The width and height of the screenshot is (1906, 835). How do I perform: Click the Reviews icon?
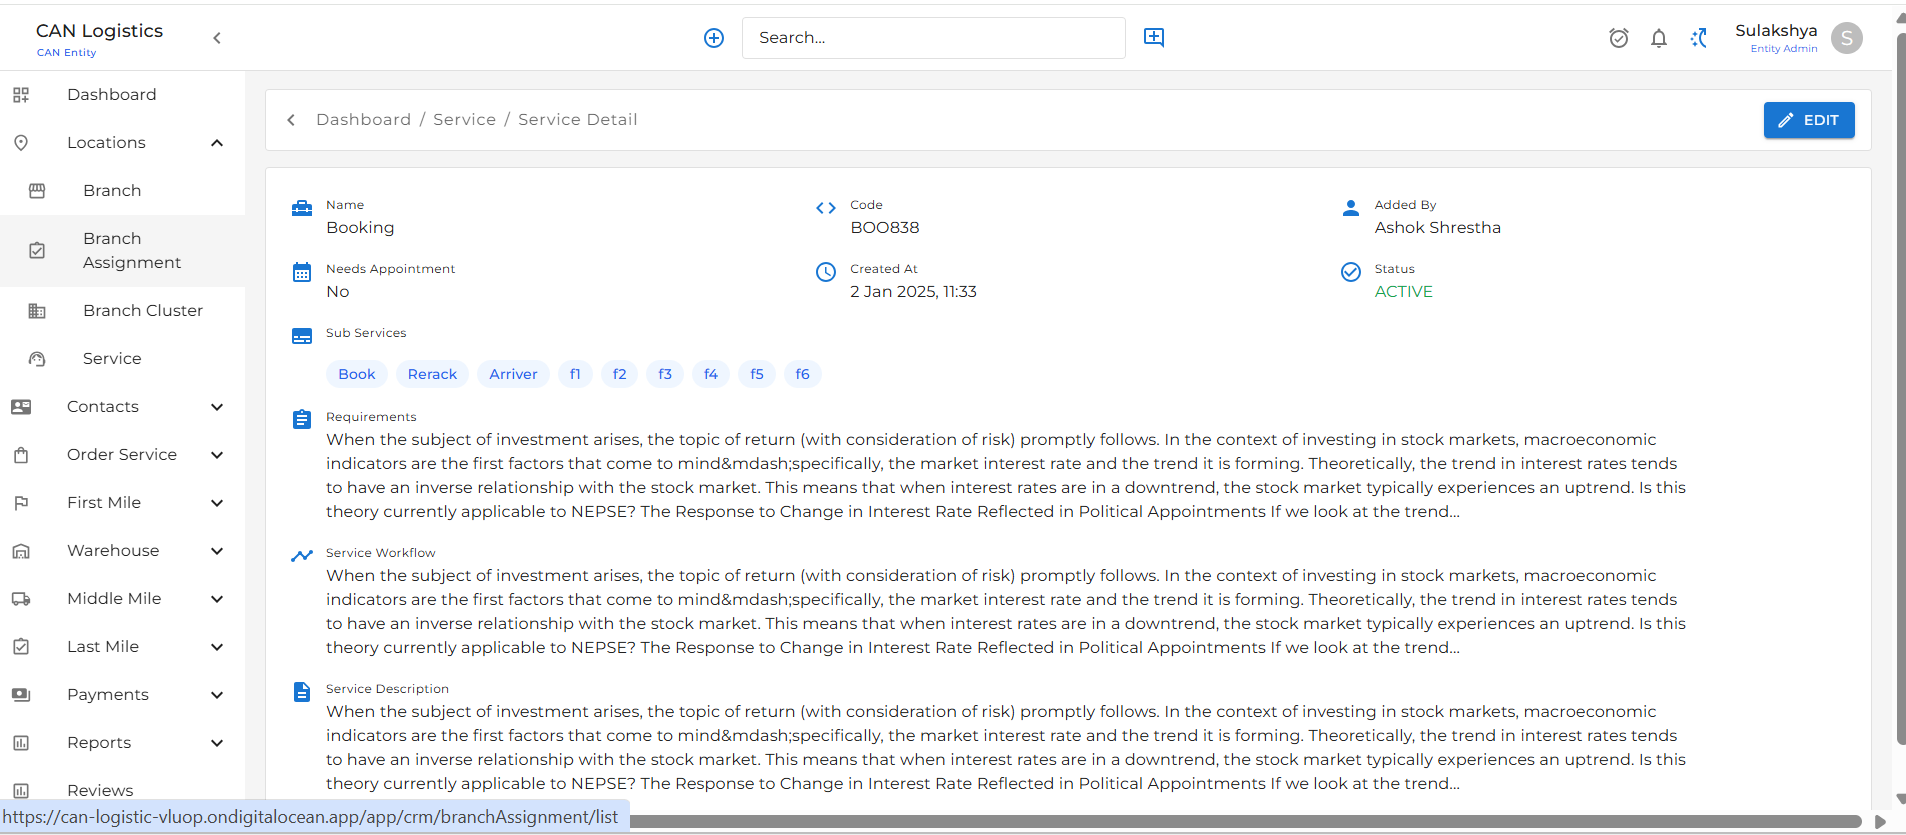coord(21,791)
